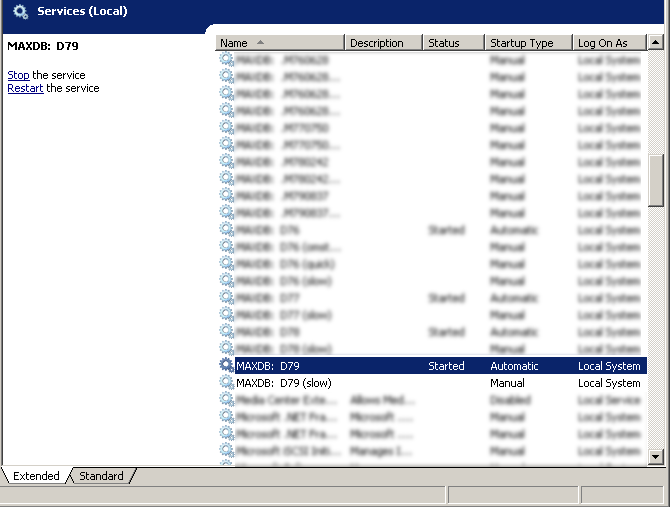Switch to the Extended tab
670x507 pixels.
[x=36, y=476]
